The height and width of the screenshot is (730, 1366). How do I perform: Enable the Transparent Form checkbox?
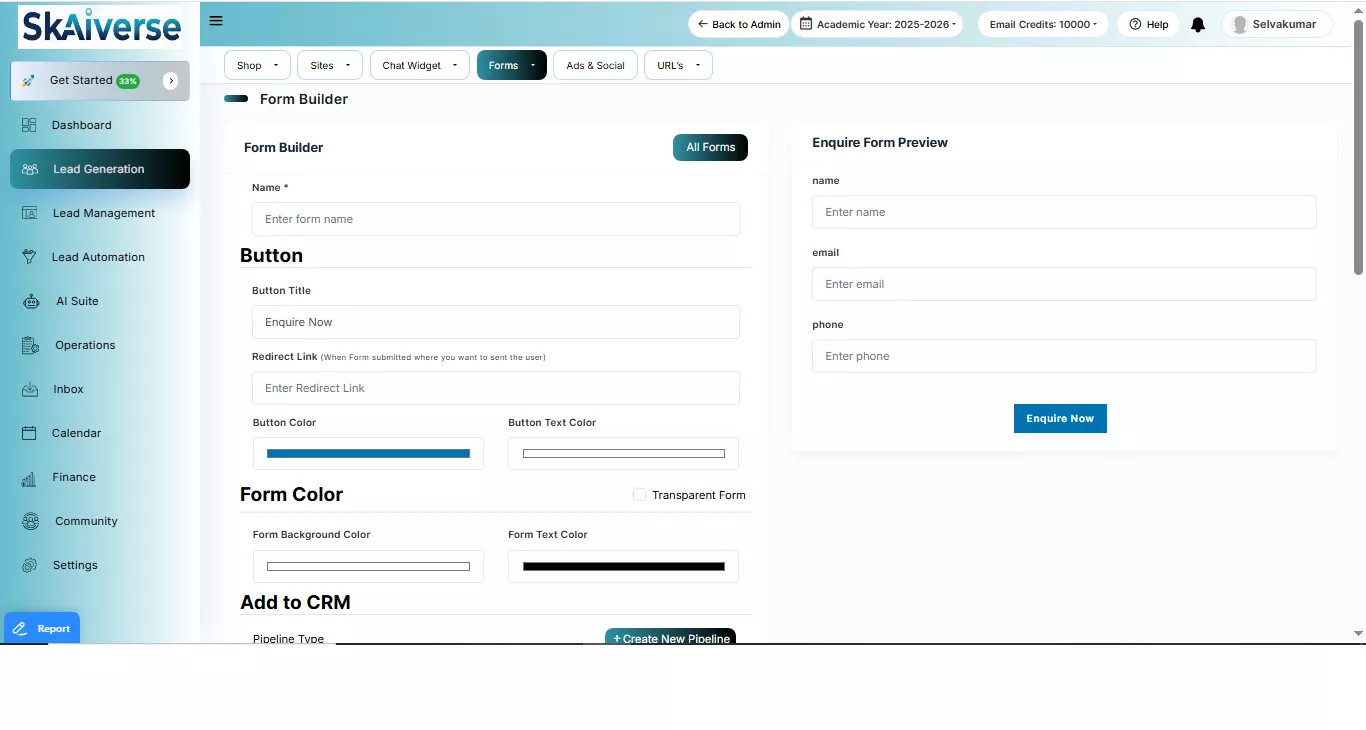639,495
